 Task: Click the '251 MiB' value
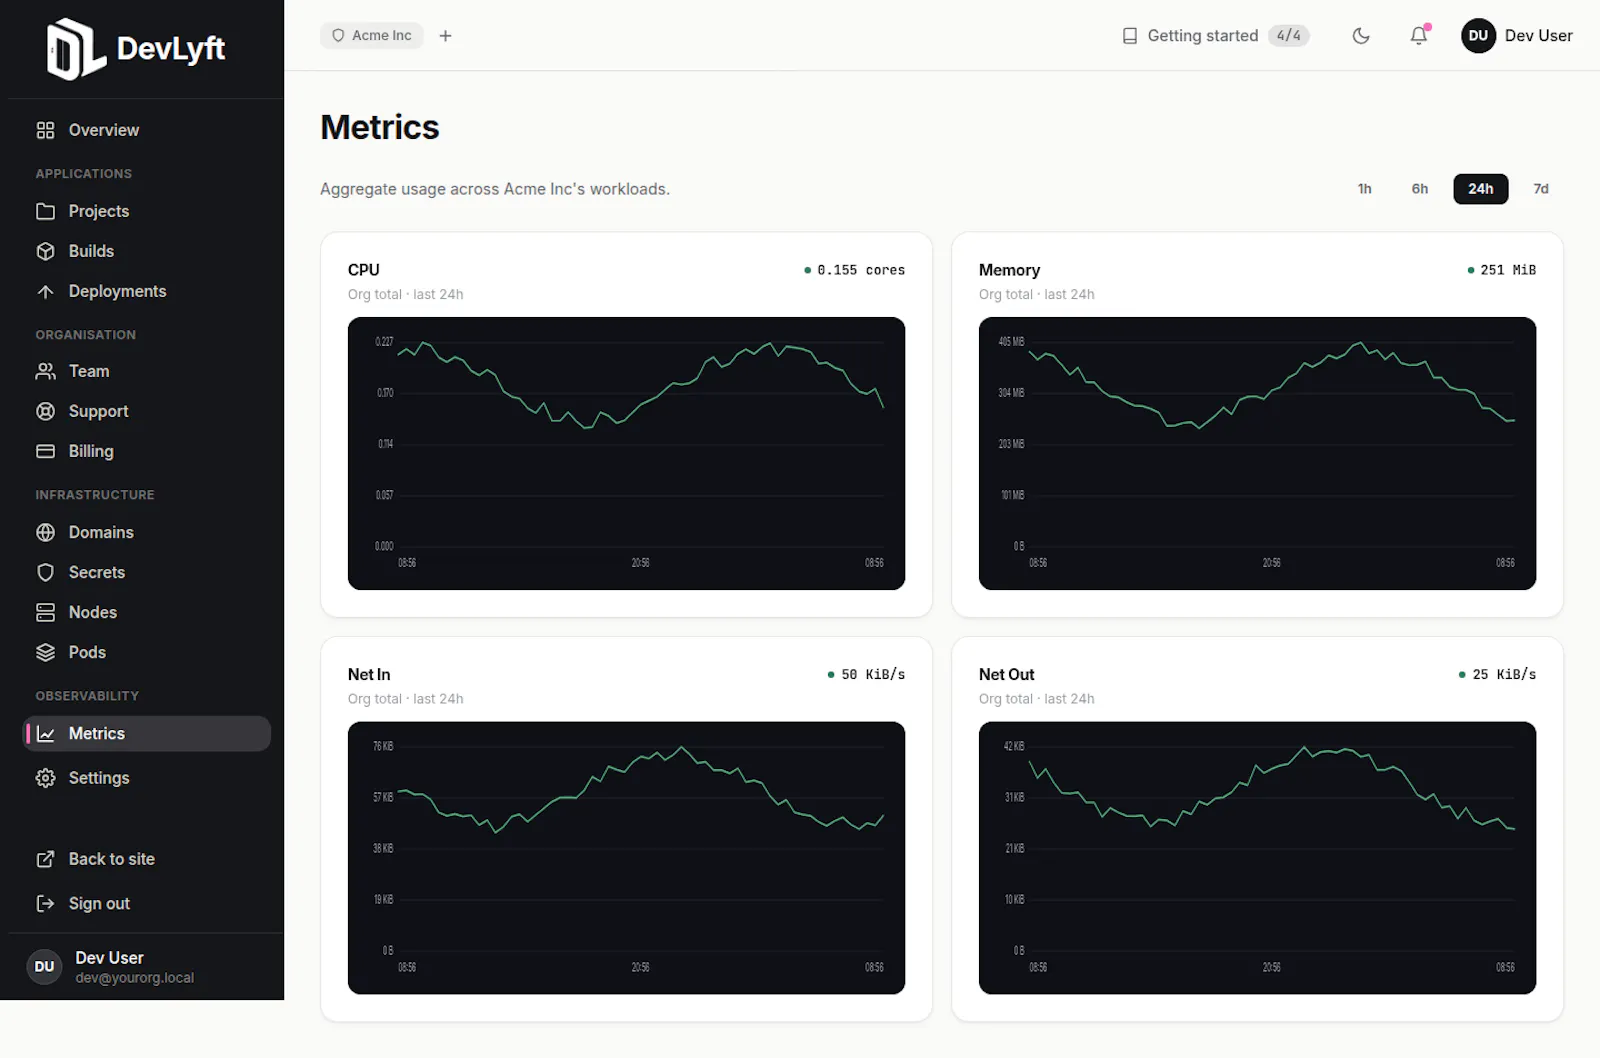pos(1508,270)
